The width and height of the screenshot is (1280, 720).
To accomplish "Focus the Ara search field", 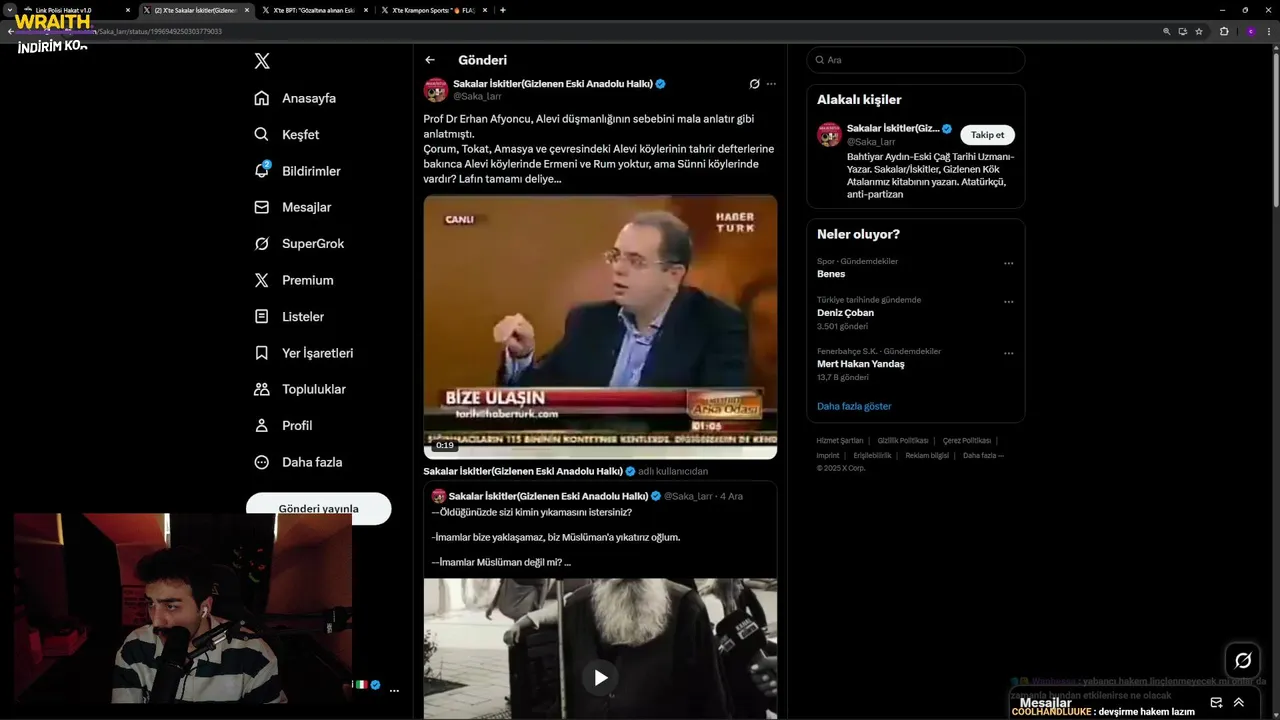I will (916, 60).
